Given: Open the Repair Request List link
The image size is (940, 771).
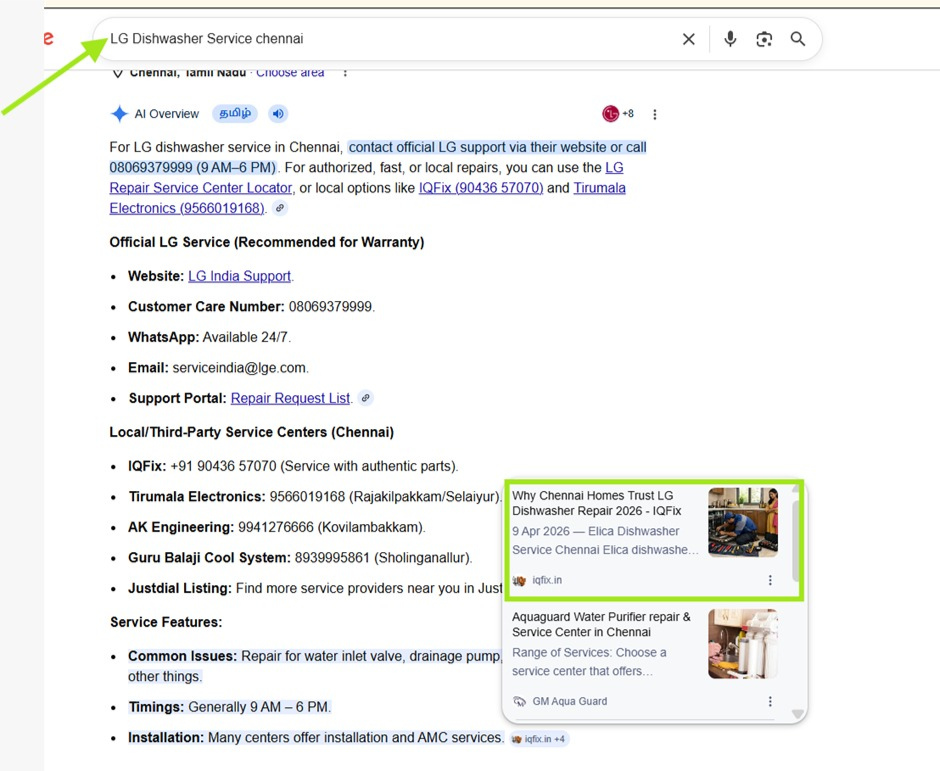Looking at the screenshot, I should tap(290, 398).
